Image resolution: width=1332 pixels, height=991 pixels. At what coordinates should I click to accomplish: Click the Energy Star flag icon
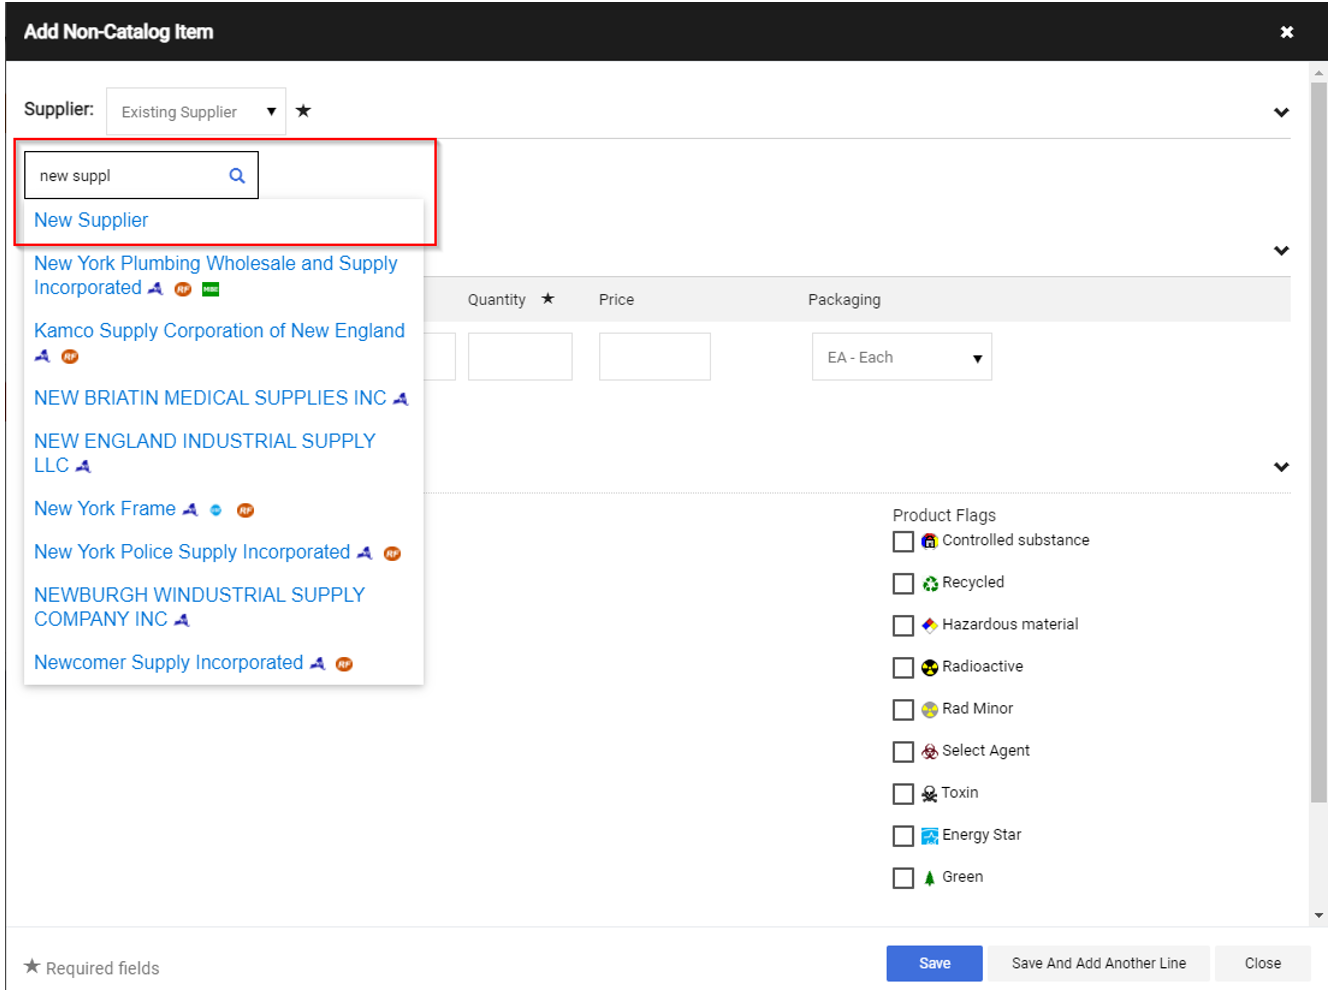coord(929,836)
